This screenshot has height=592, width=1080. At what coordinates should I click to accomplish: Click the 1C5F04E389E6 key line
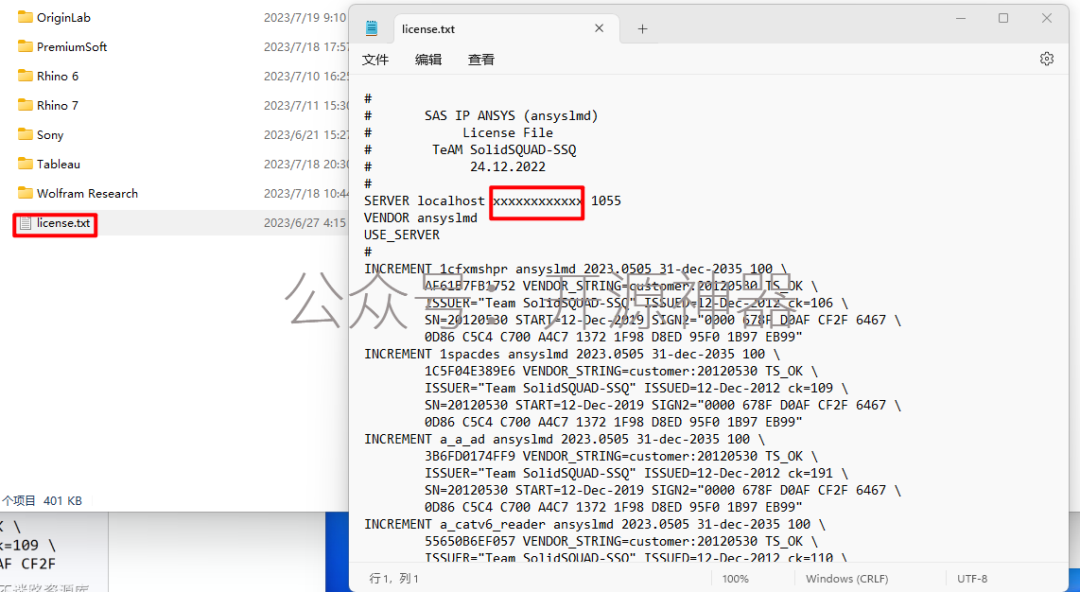click(x=621, y=371)
